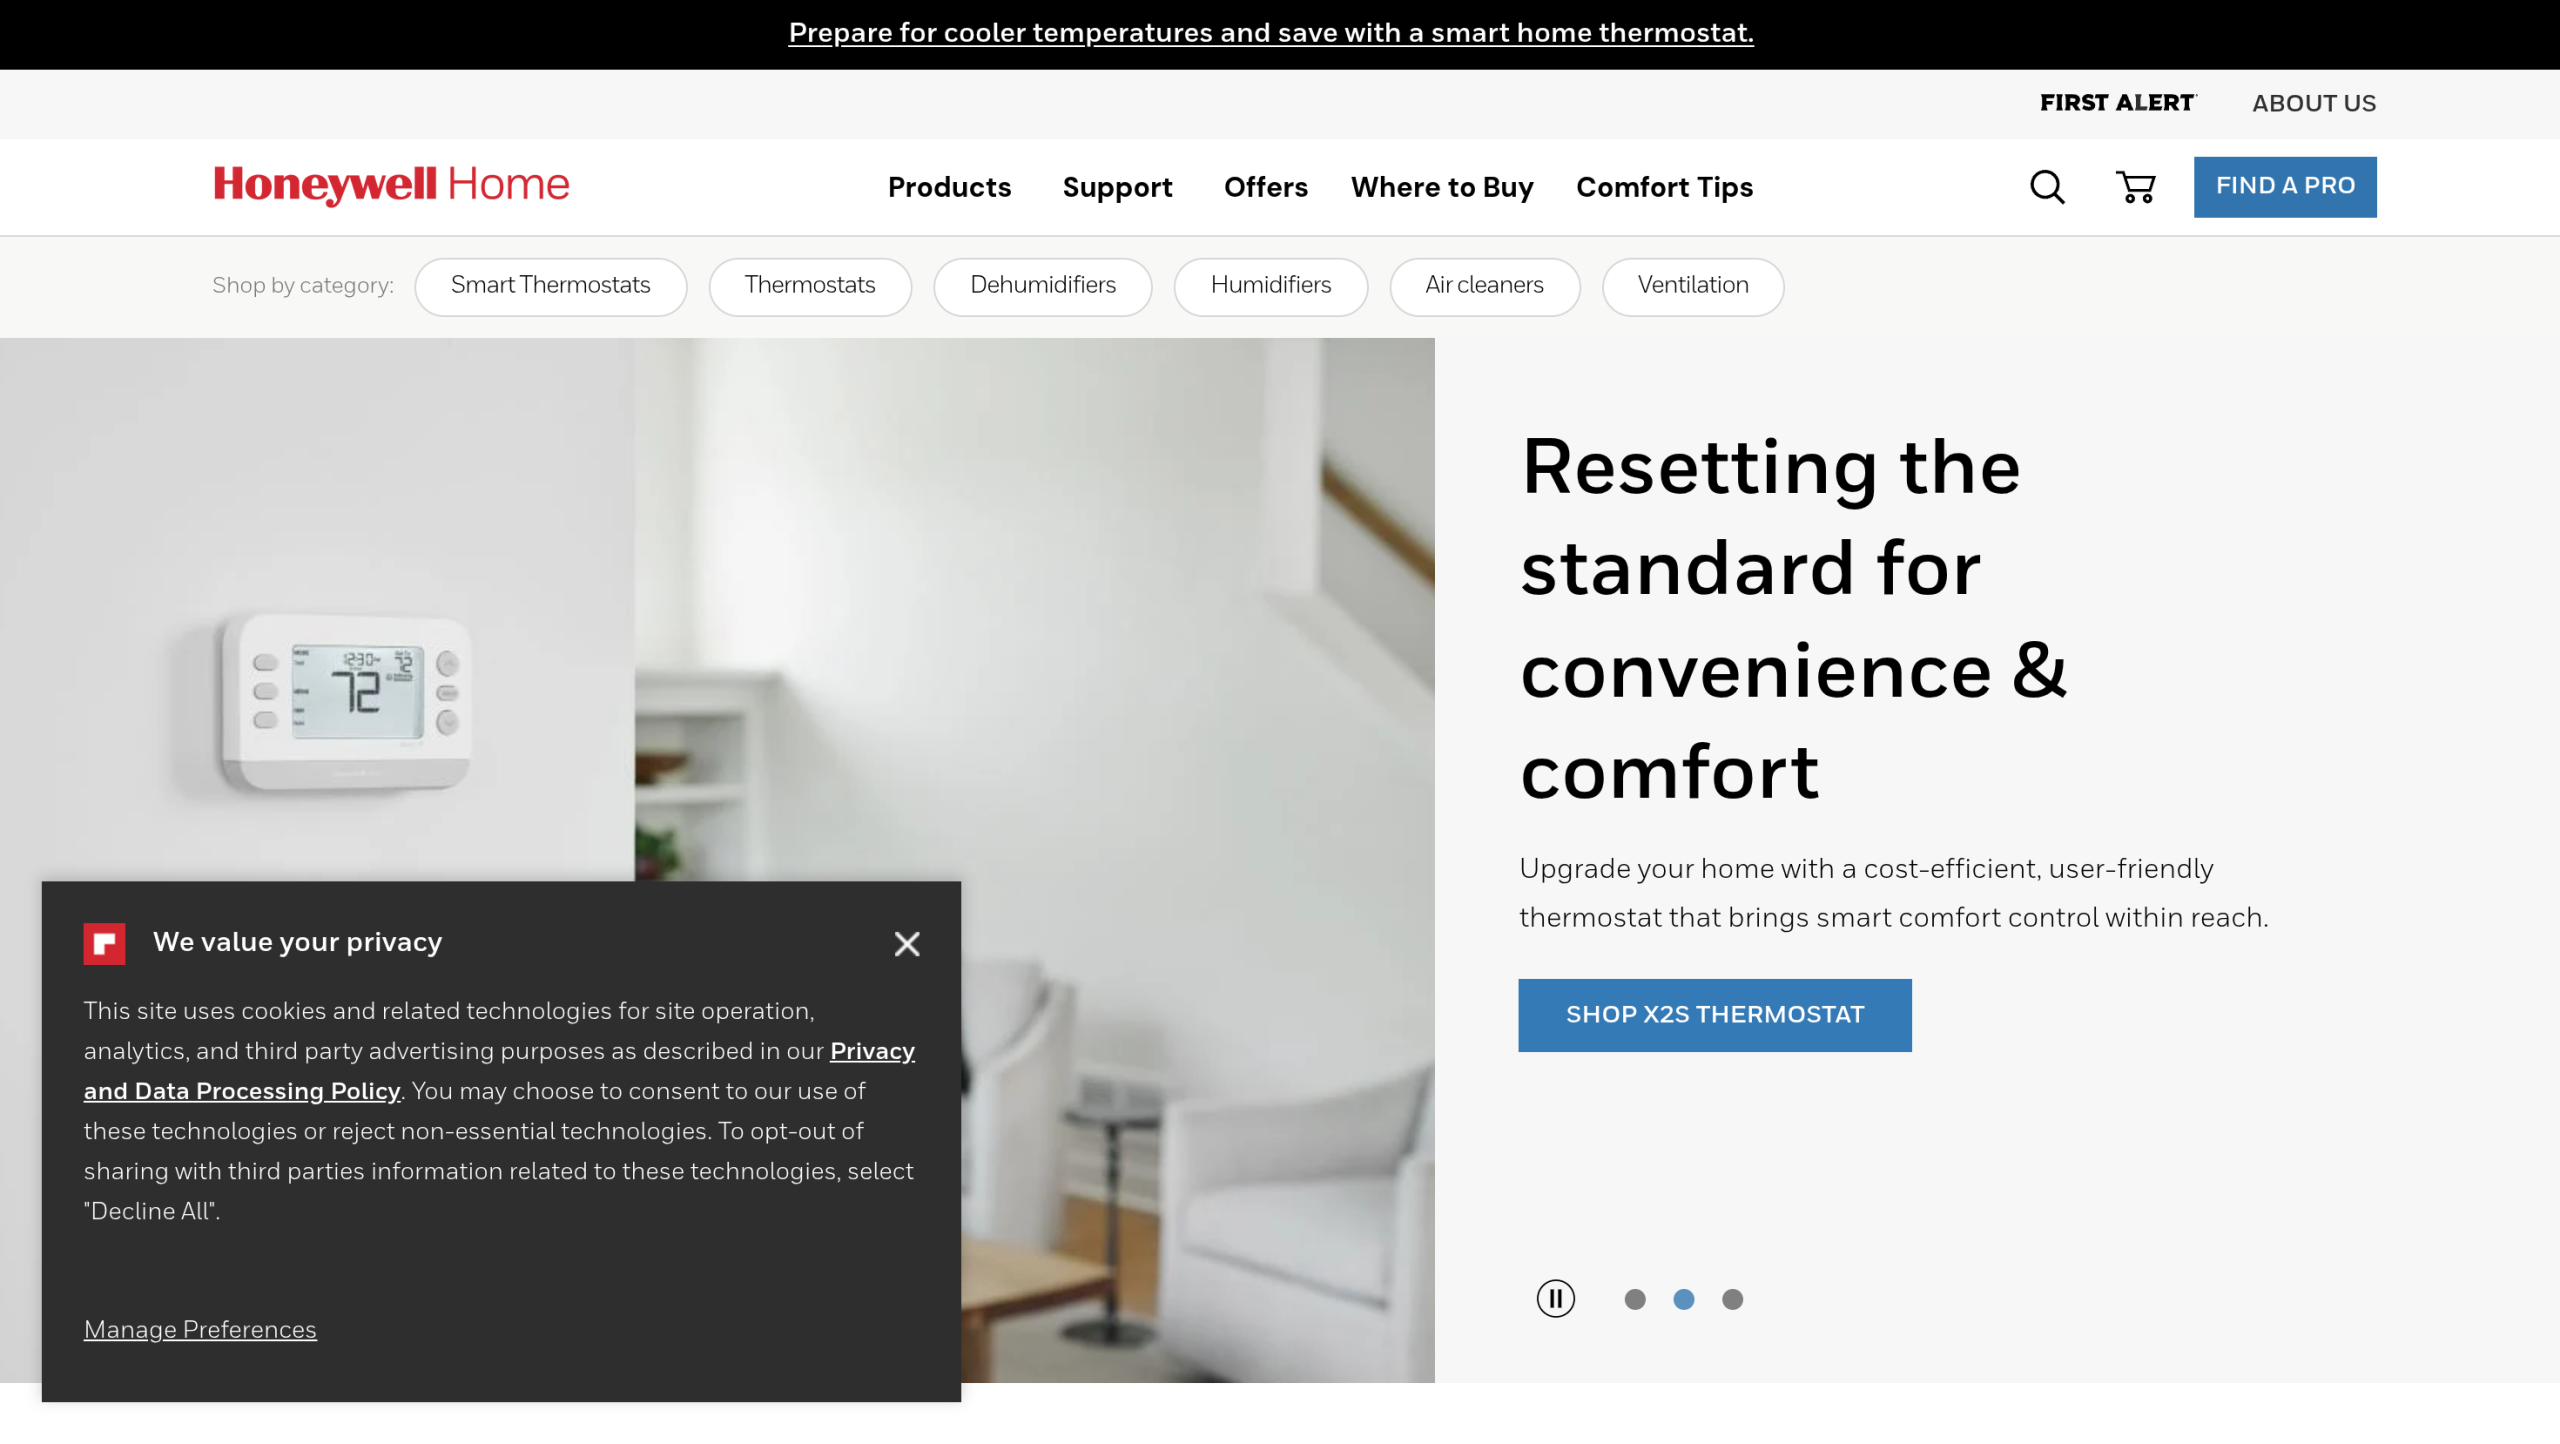This screenshot has width=2560, height=1444.
Task: Go to the first carousel slide dot
Action: (1635, 1299)
